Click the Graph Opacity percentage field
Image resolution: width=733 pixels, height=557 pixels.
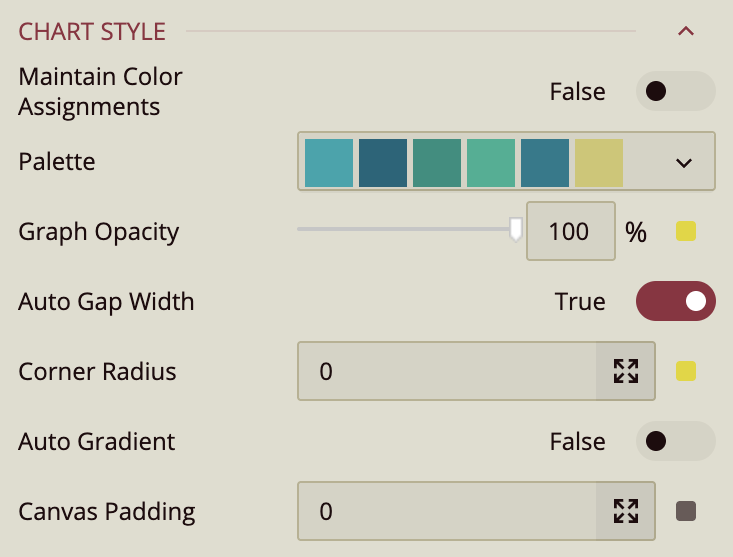570,232
